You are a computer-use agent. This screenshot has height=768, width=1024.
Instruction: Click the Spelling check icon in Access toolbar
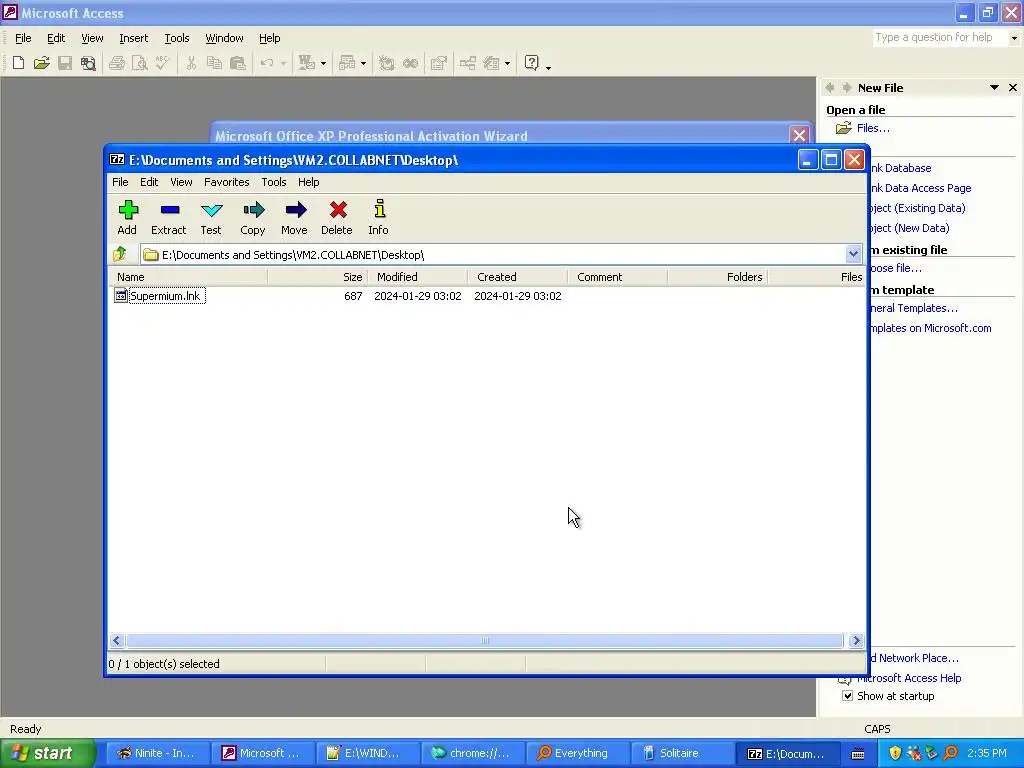click(163, 63)
